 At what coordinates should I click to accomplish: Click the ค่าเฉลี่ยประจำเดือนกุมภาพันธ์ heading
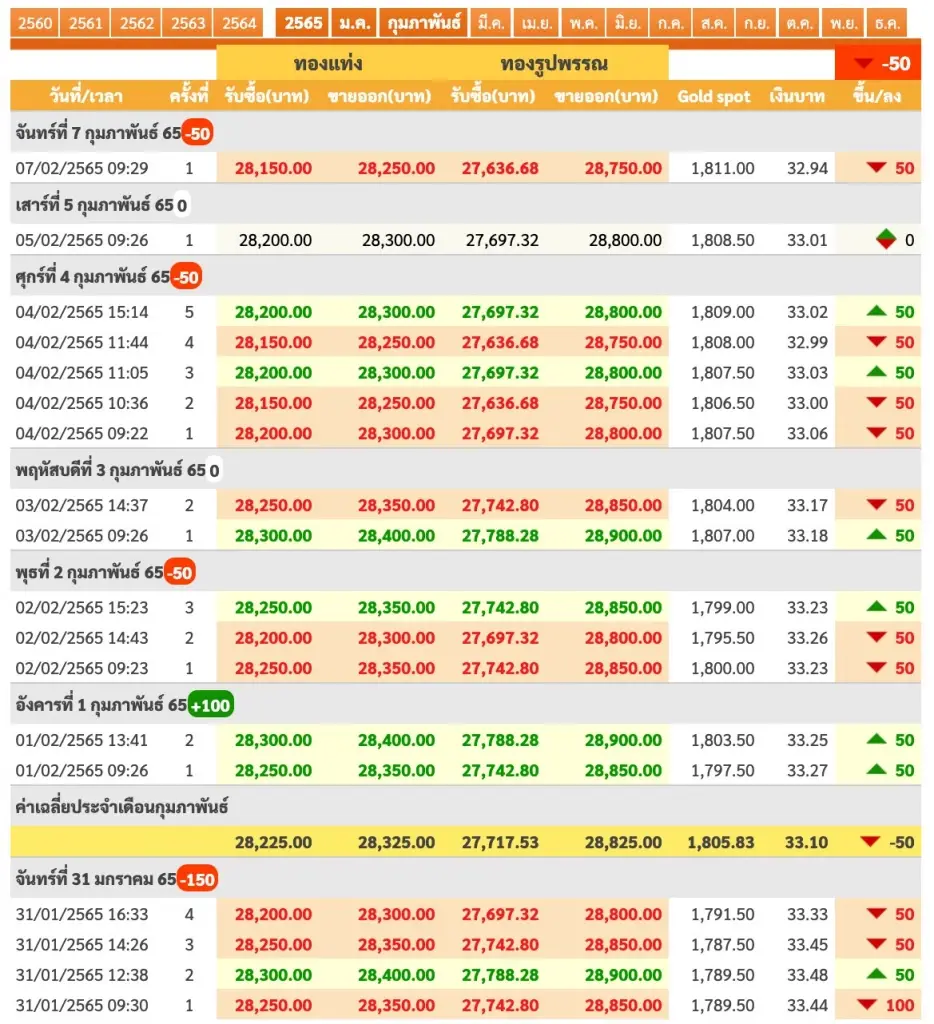click(122, 807)
